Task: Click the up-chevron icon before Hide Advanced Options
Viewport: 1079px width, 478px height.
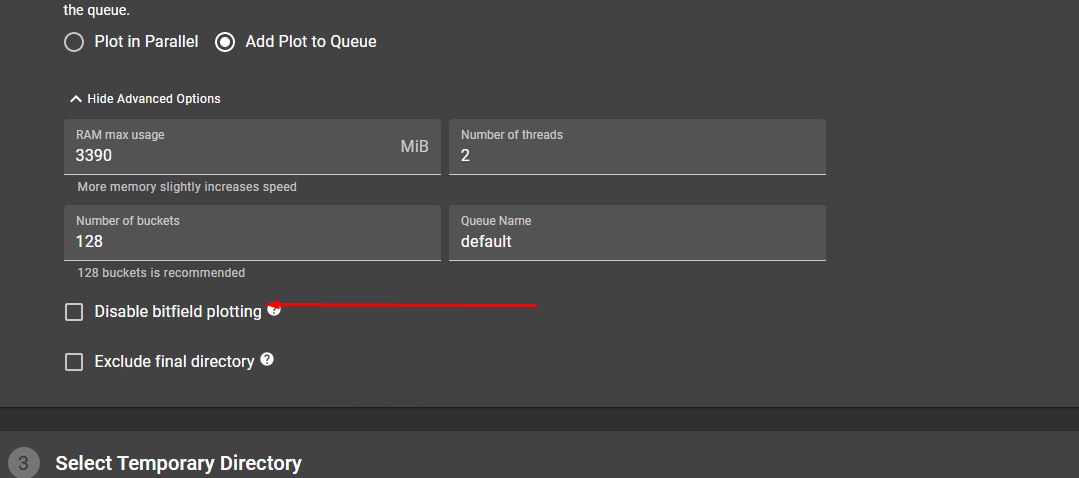Action: click(76, 99)
